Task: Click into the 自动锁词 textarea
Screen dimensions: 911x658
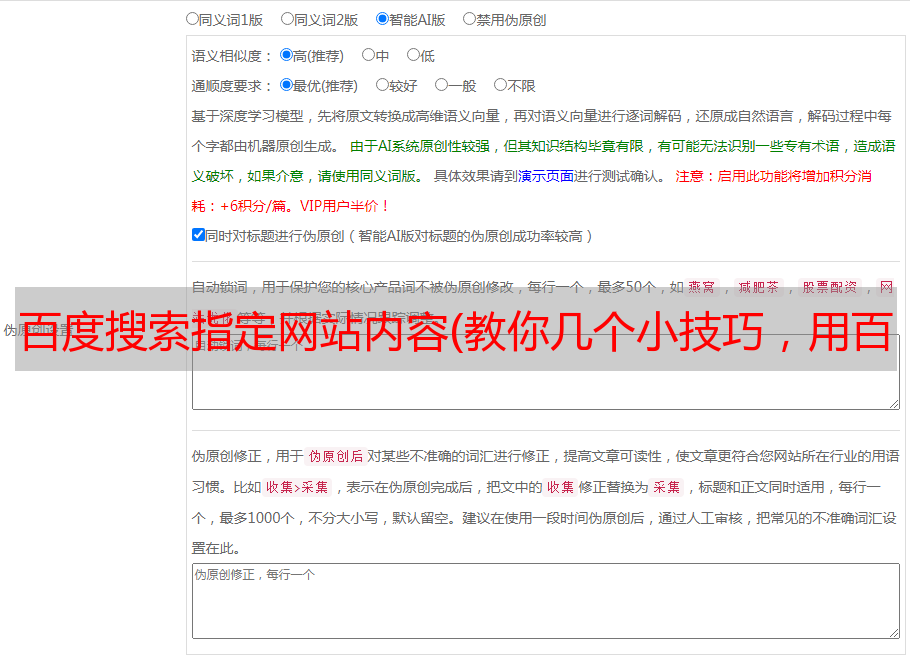Action: (x=546, y=372)
